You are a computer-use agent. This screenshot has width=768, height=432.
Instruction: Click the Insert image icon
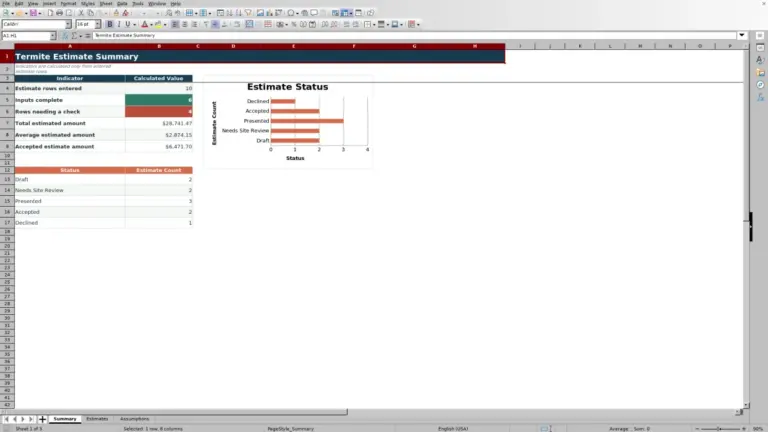(x=260, y=13)
